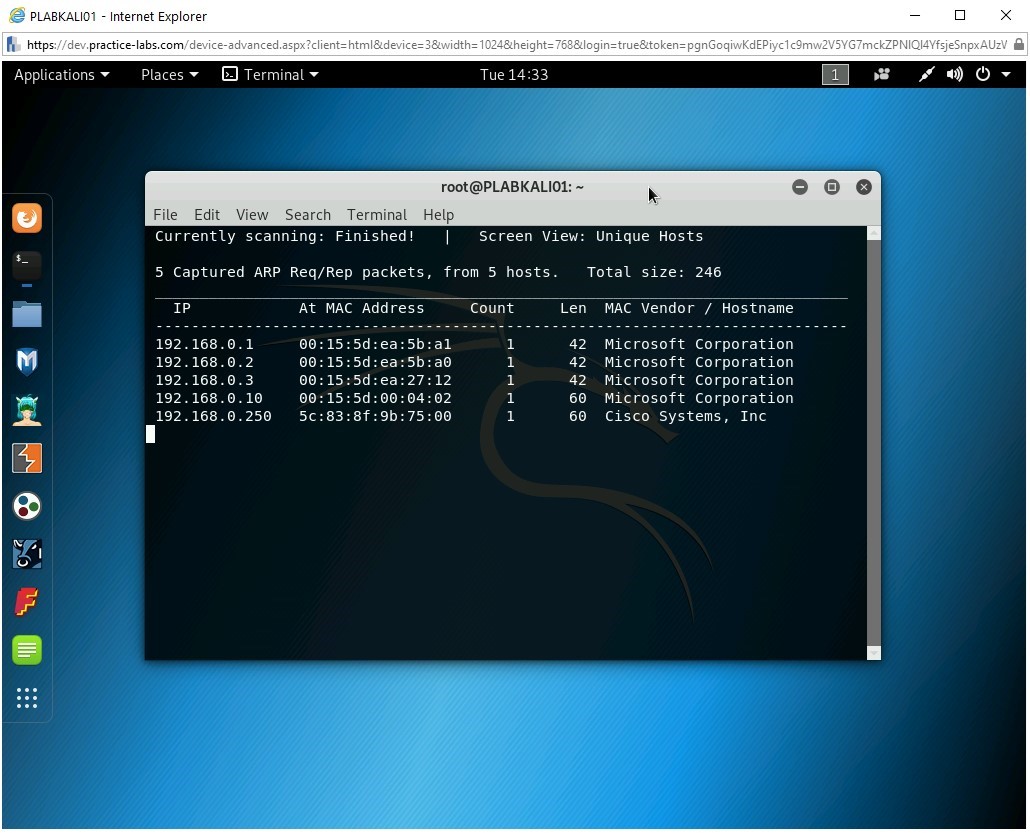Image resolution: width=1030 pixels, height=833 pixels.
Task: Expand the Applications menu in top bar
Action: click(x=61, y=75)
